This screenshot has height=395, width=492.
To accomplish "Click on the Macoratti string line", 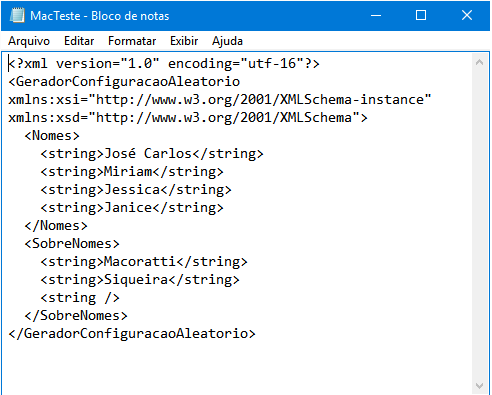I will click(144, 262).
